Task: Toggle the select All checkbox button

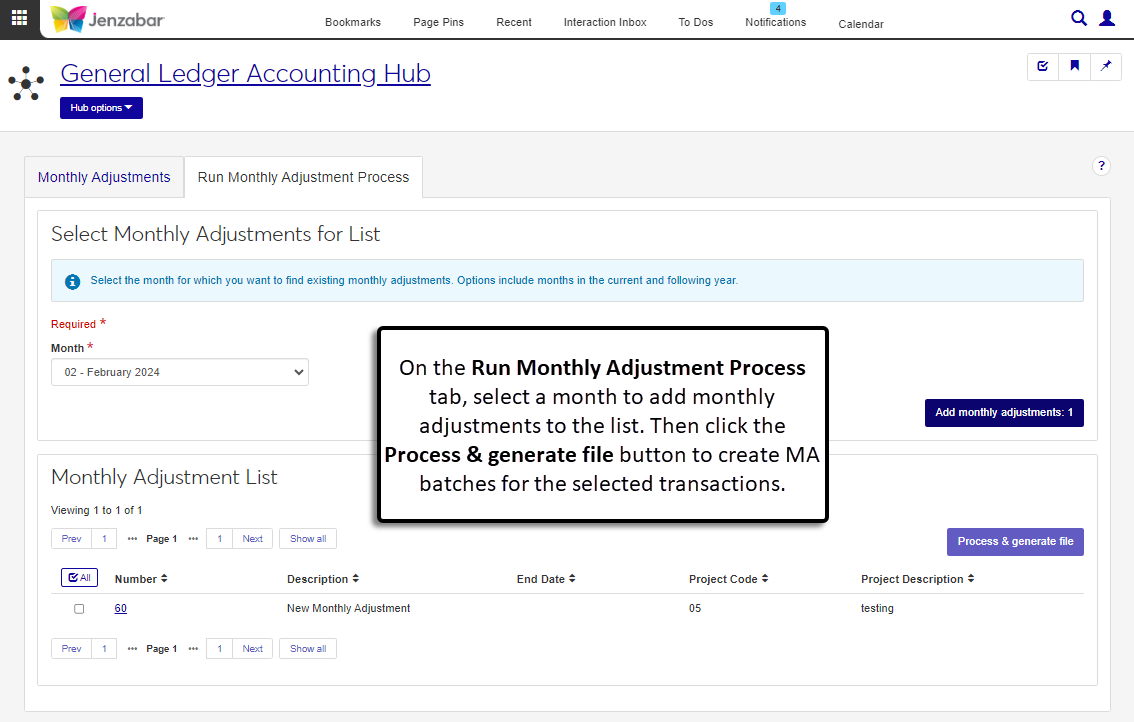Action: click(80, 578)
